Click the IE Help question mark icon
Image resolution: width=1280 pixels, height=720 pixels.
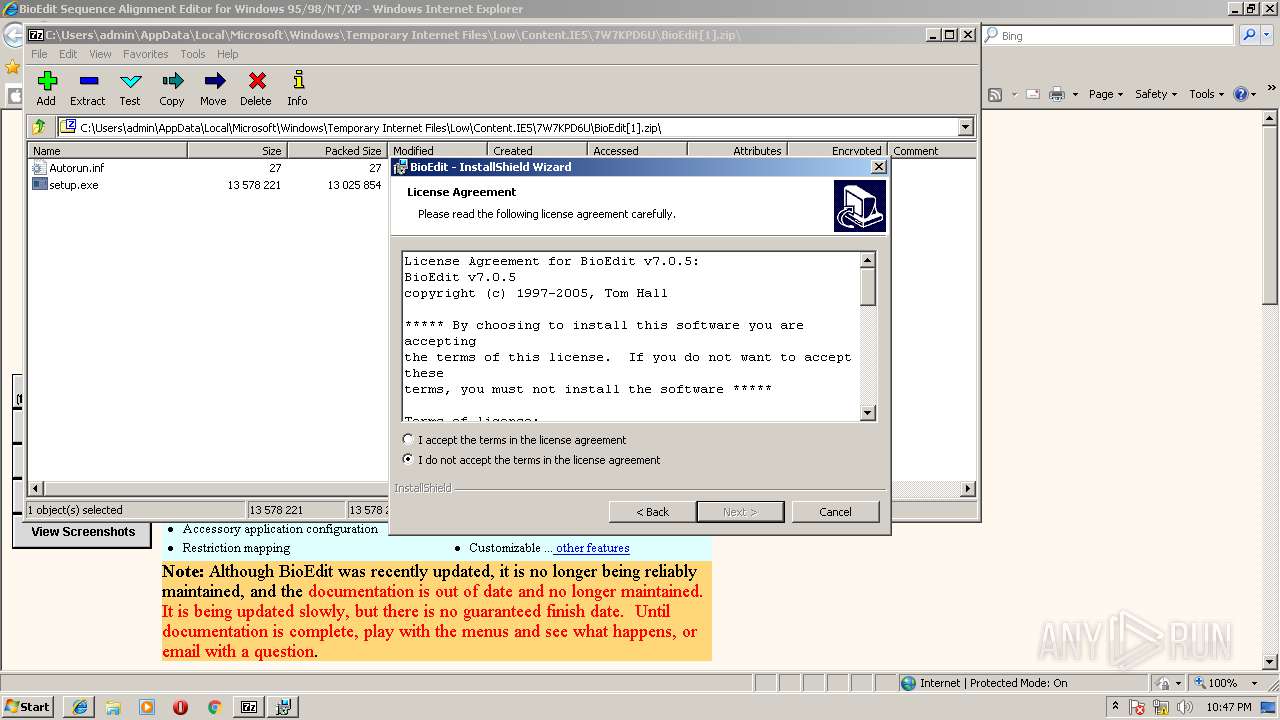pos(1240,94)
